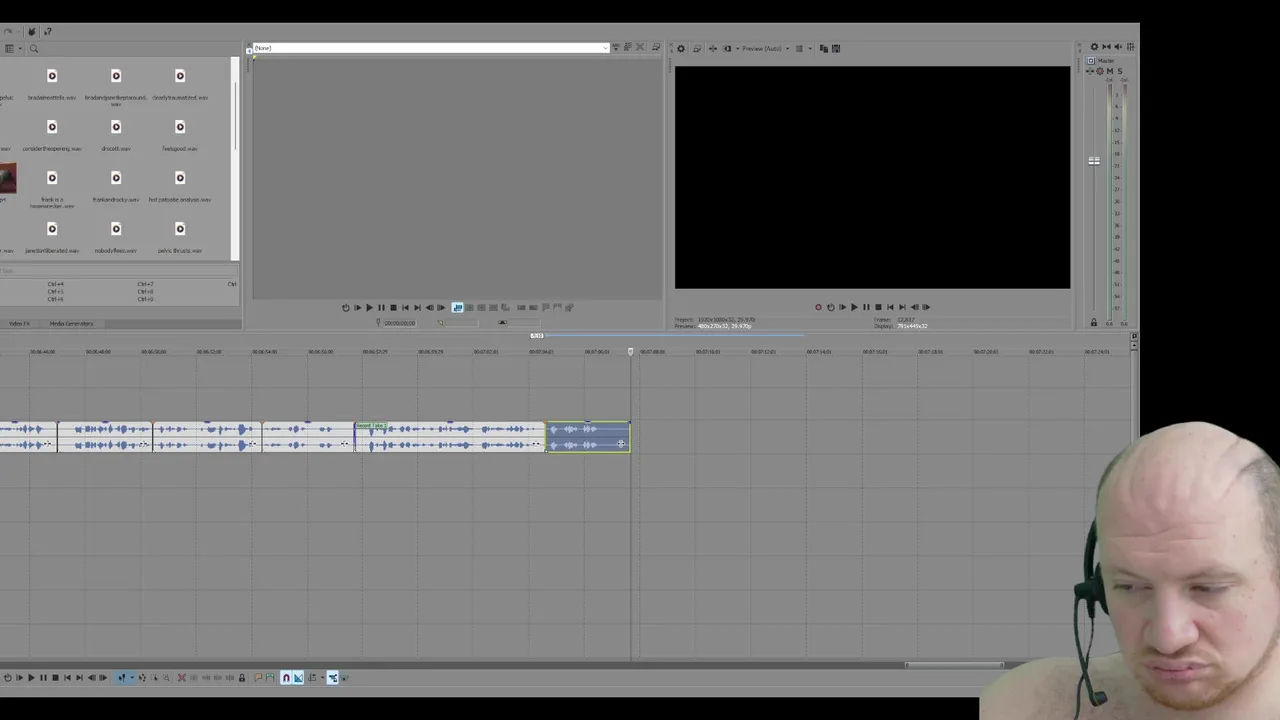Click the Master volume fader handle
Screen dimensions: 1280x720
[x=1094, y=161]
